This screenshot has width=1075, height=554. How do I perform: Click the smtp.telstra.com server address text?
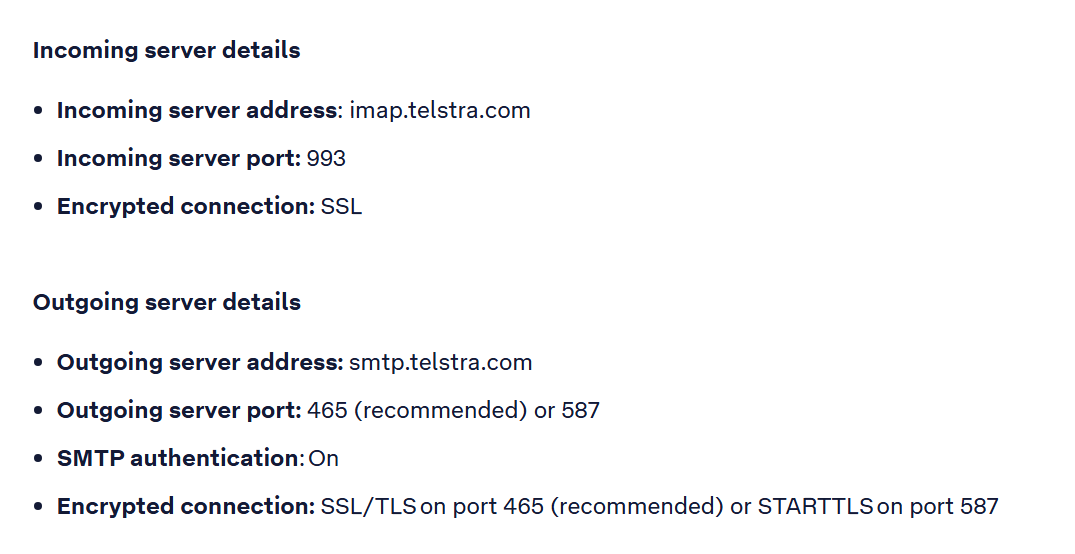[x=440, y=363]
